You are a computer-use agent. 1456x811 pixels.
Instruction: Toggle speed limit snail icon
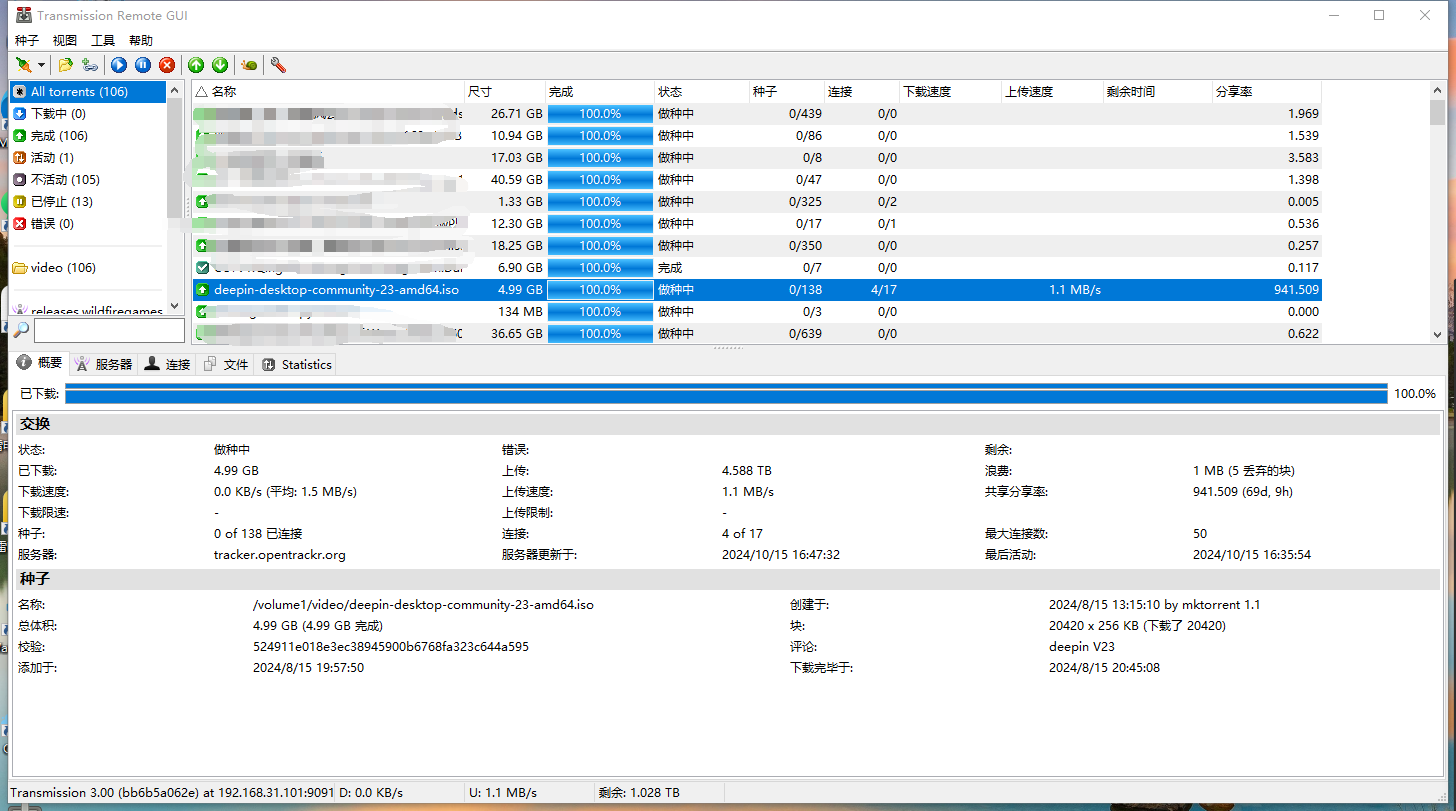[249, 65]
